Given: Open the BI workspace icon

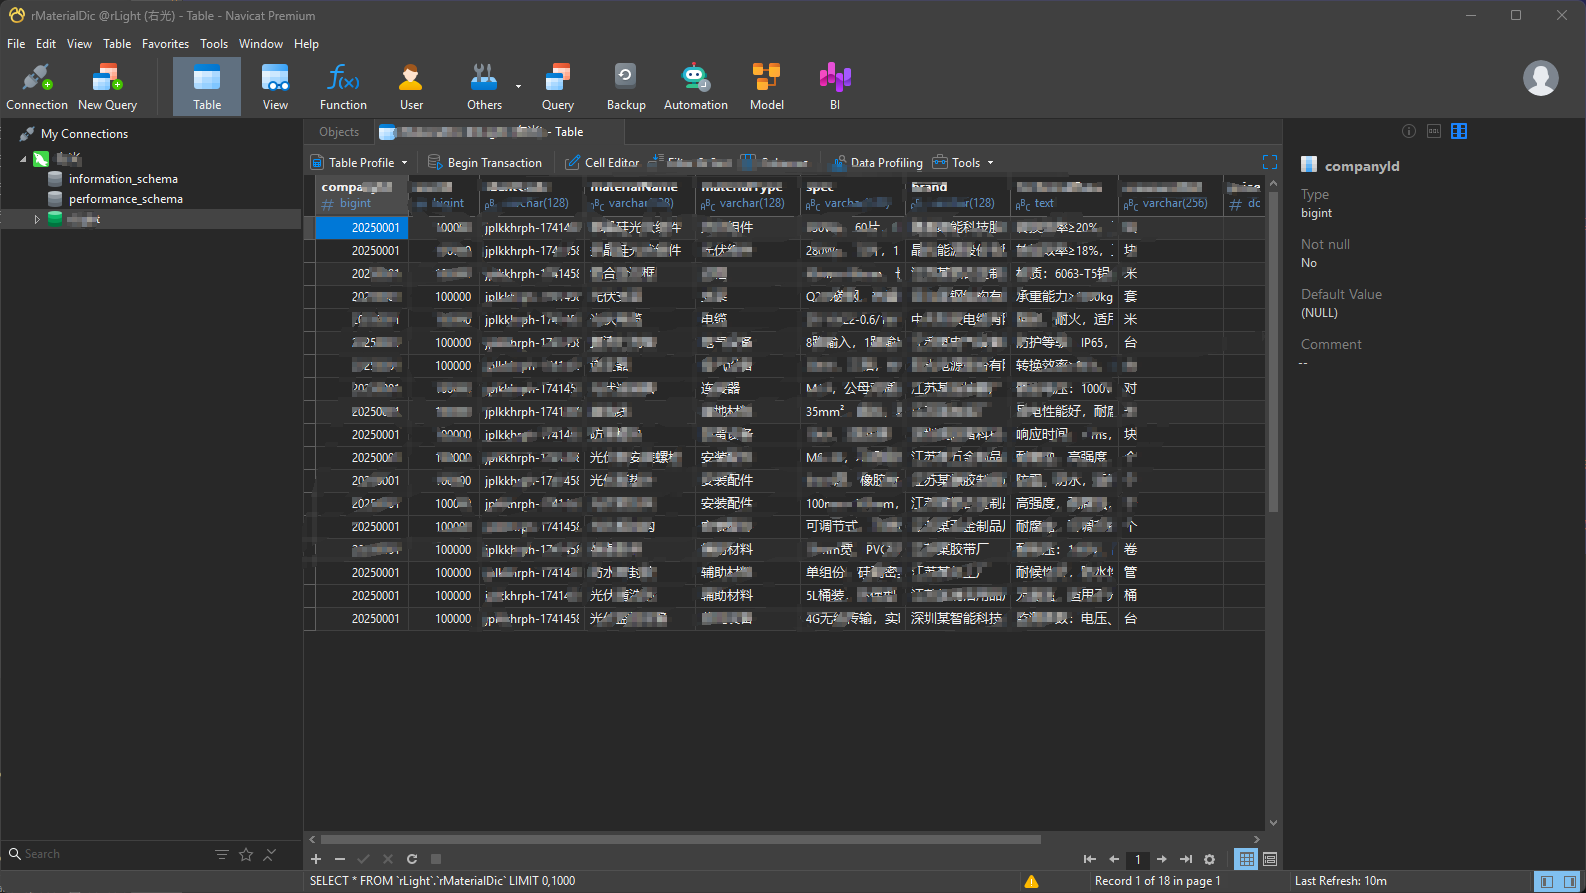Looking at the screenshot, I should pos(834,87).
